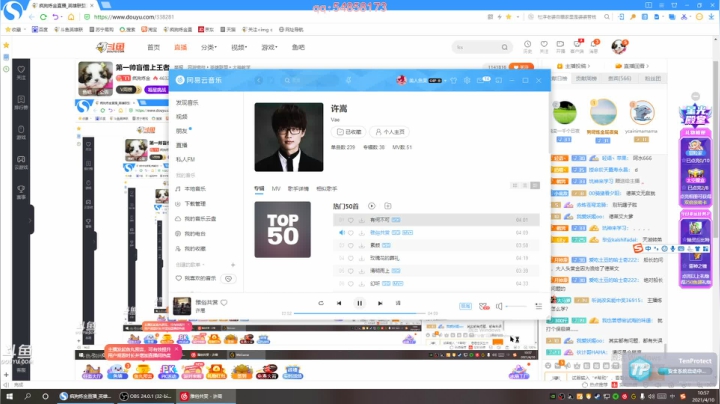Go back in NetEase Cloud Music navigation

259,80
